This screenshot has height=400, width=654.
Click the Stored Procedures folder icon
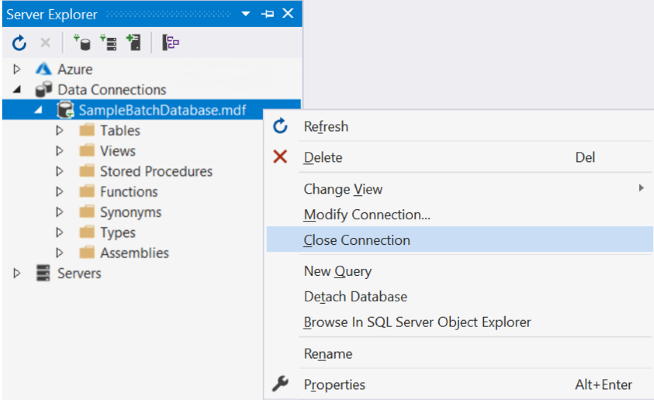[x=87, y=171]
